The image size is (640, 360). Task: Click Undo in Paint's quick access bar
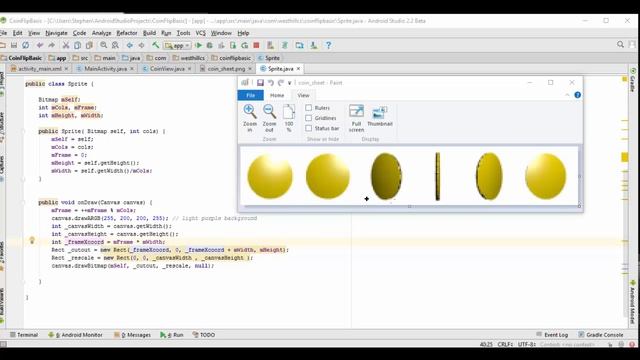click(x=271, y=83)
